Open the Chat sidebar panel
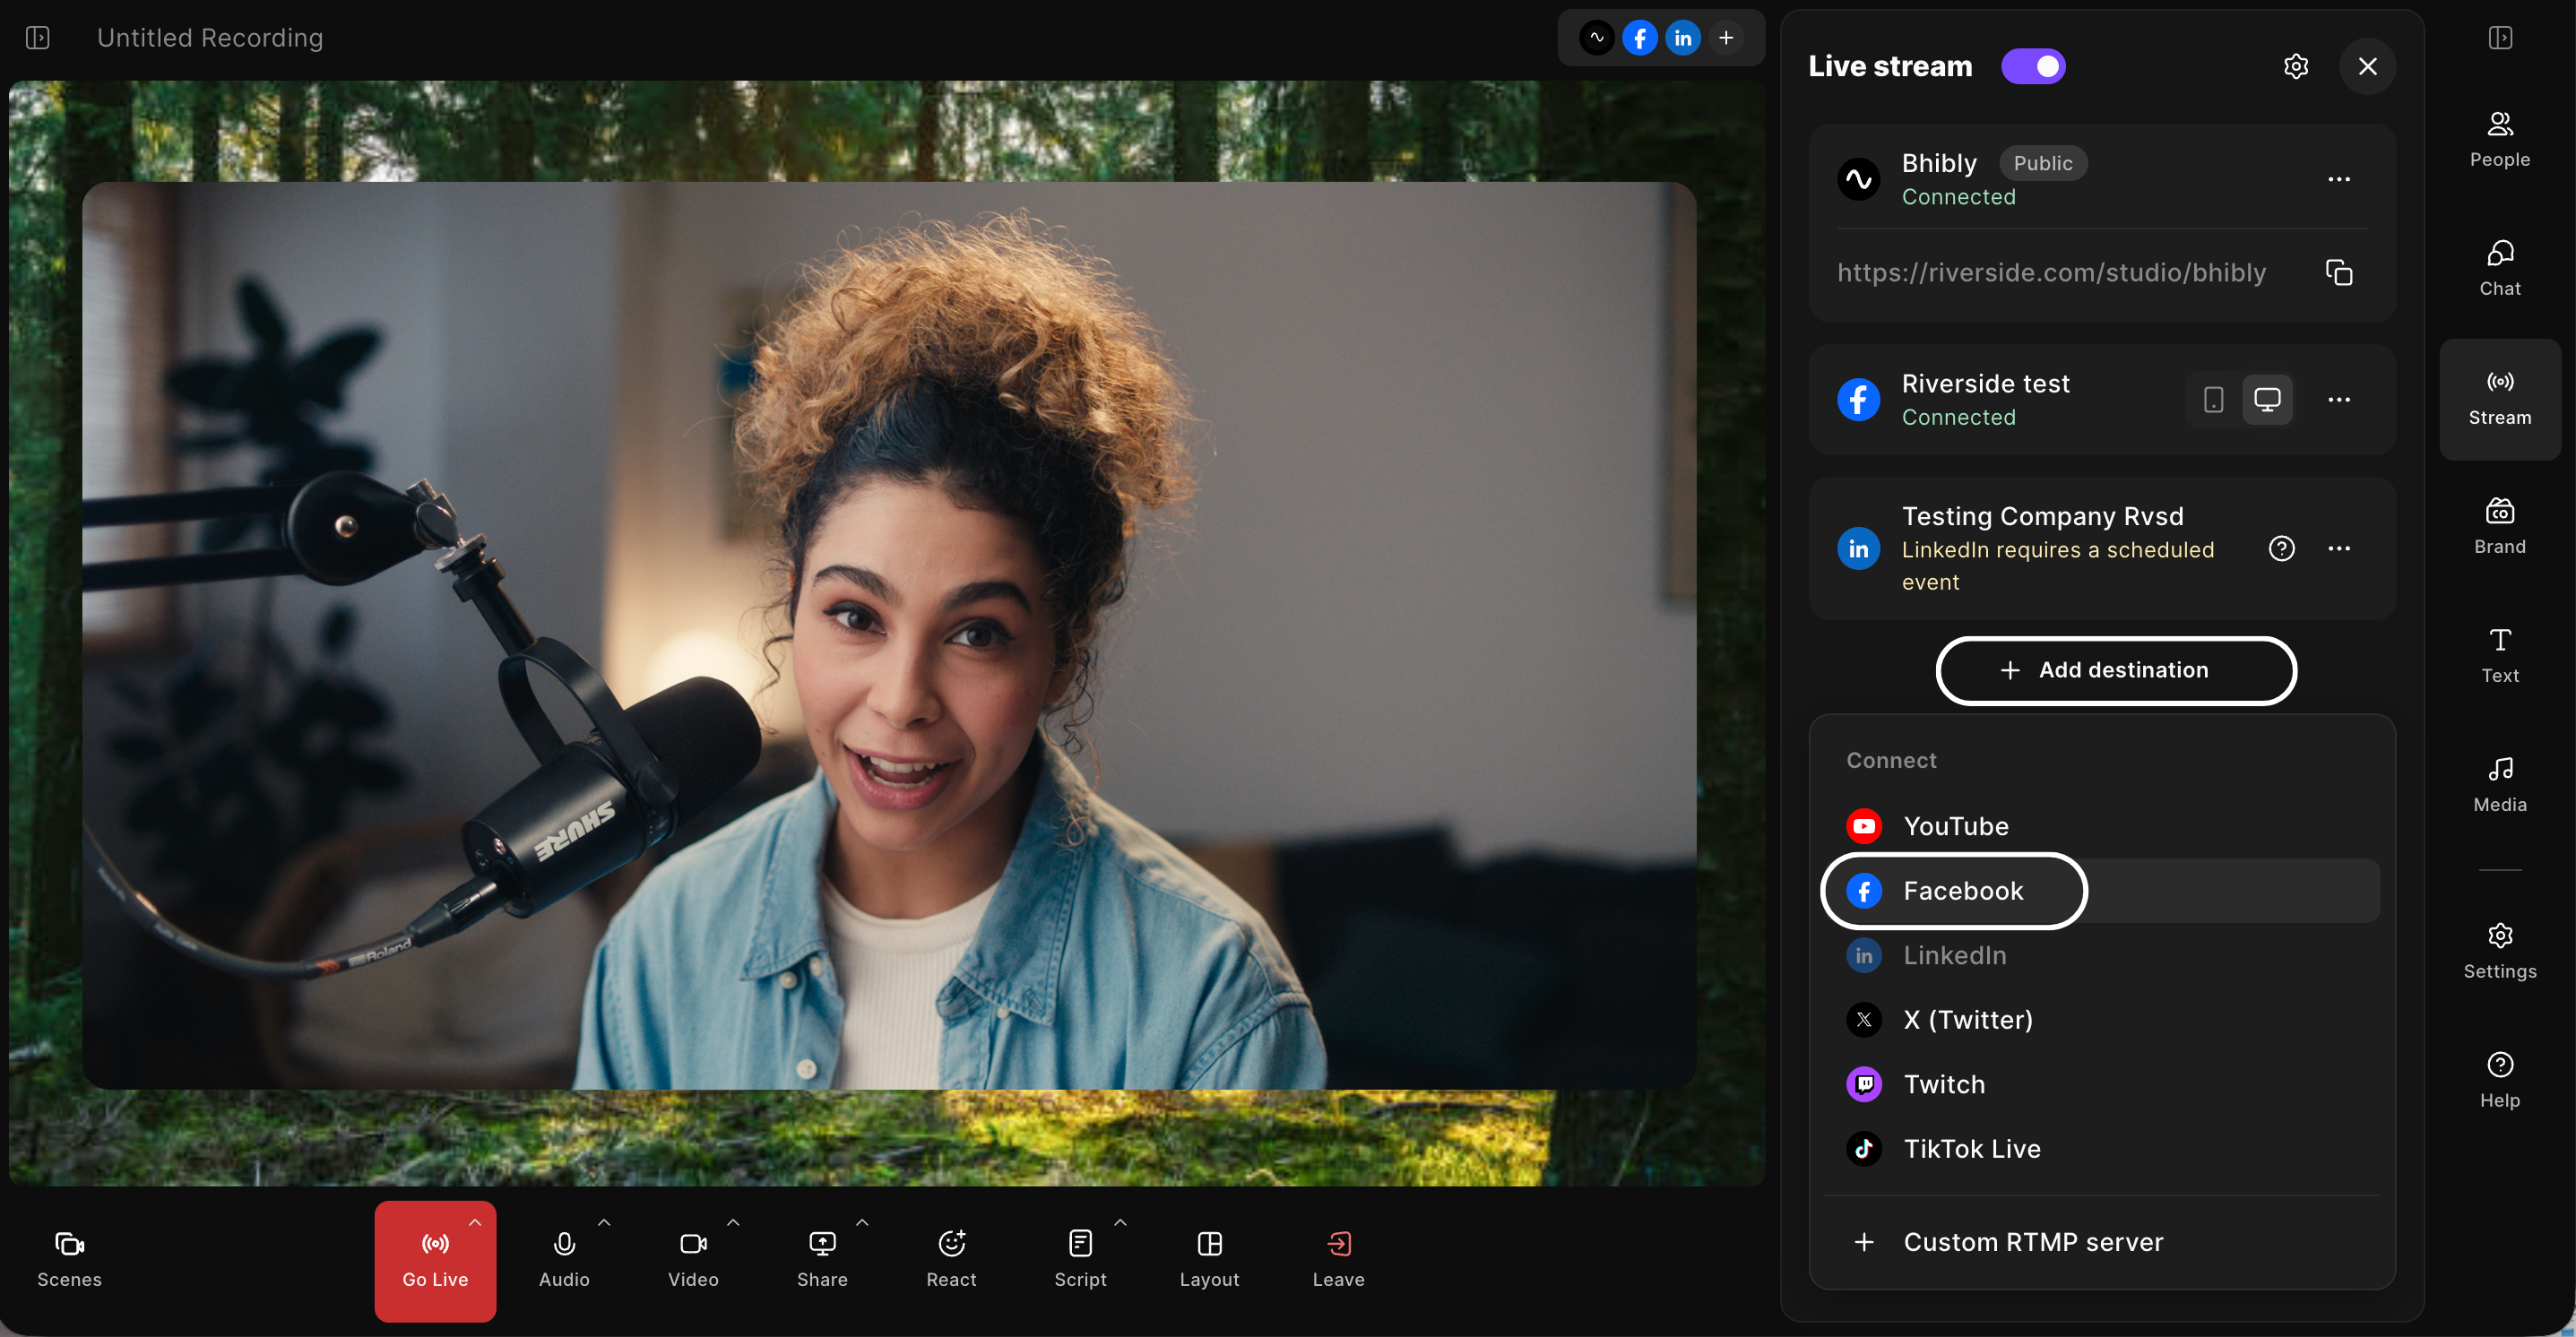2576x1337 pixels. tap(2499, 269)
